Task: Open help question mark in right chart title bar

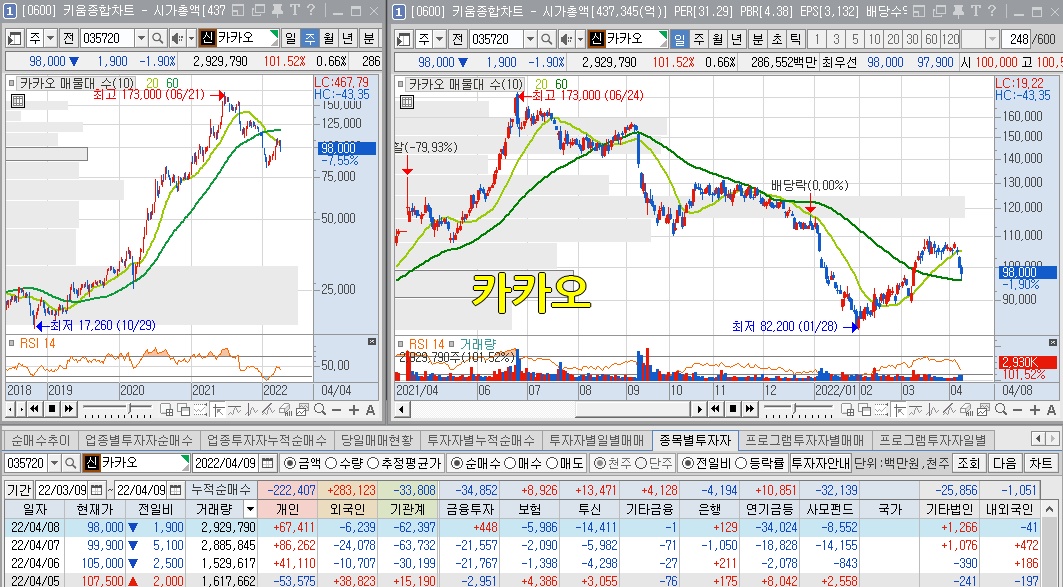Action: click(x=991, y=10)
